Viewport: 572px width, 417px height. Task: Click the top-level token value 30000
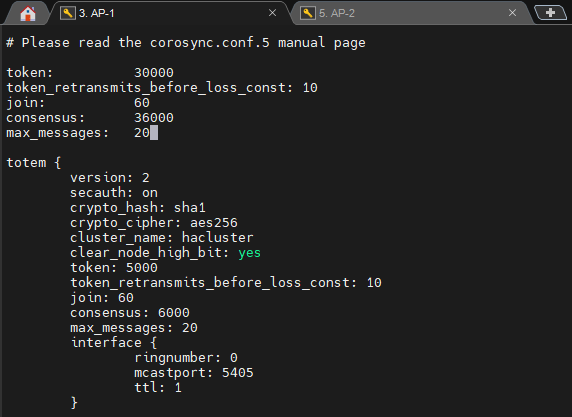[x=154, y=73]
